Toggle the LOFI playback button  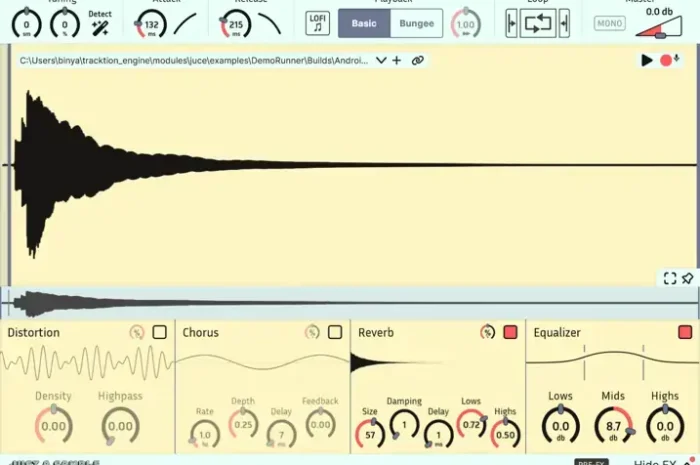[317, 23]
